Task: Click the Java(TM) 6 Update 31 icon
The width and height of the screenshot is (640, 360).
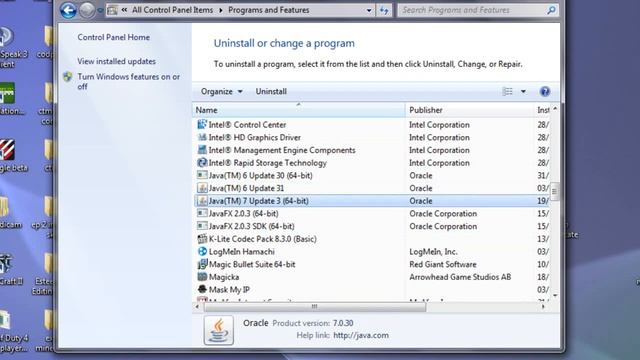Action: (202, 188)
